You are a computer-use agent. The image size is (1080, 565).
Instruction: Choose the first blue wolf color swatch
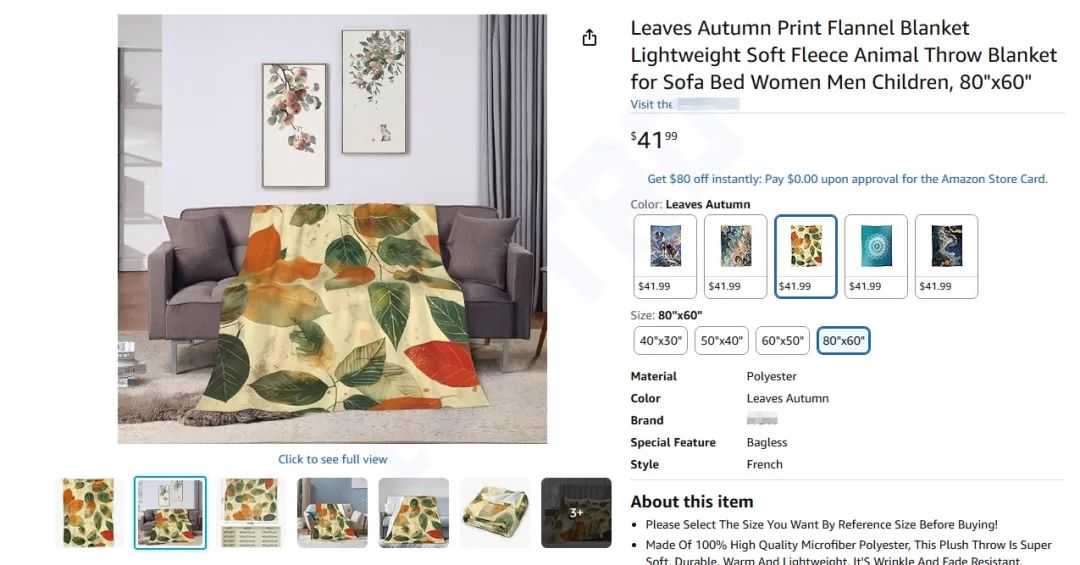pyautogui.click(x=665, y=256)
